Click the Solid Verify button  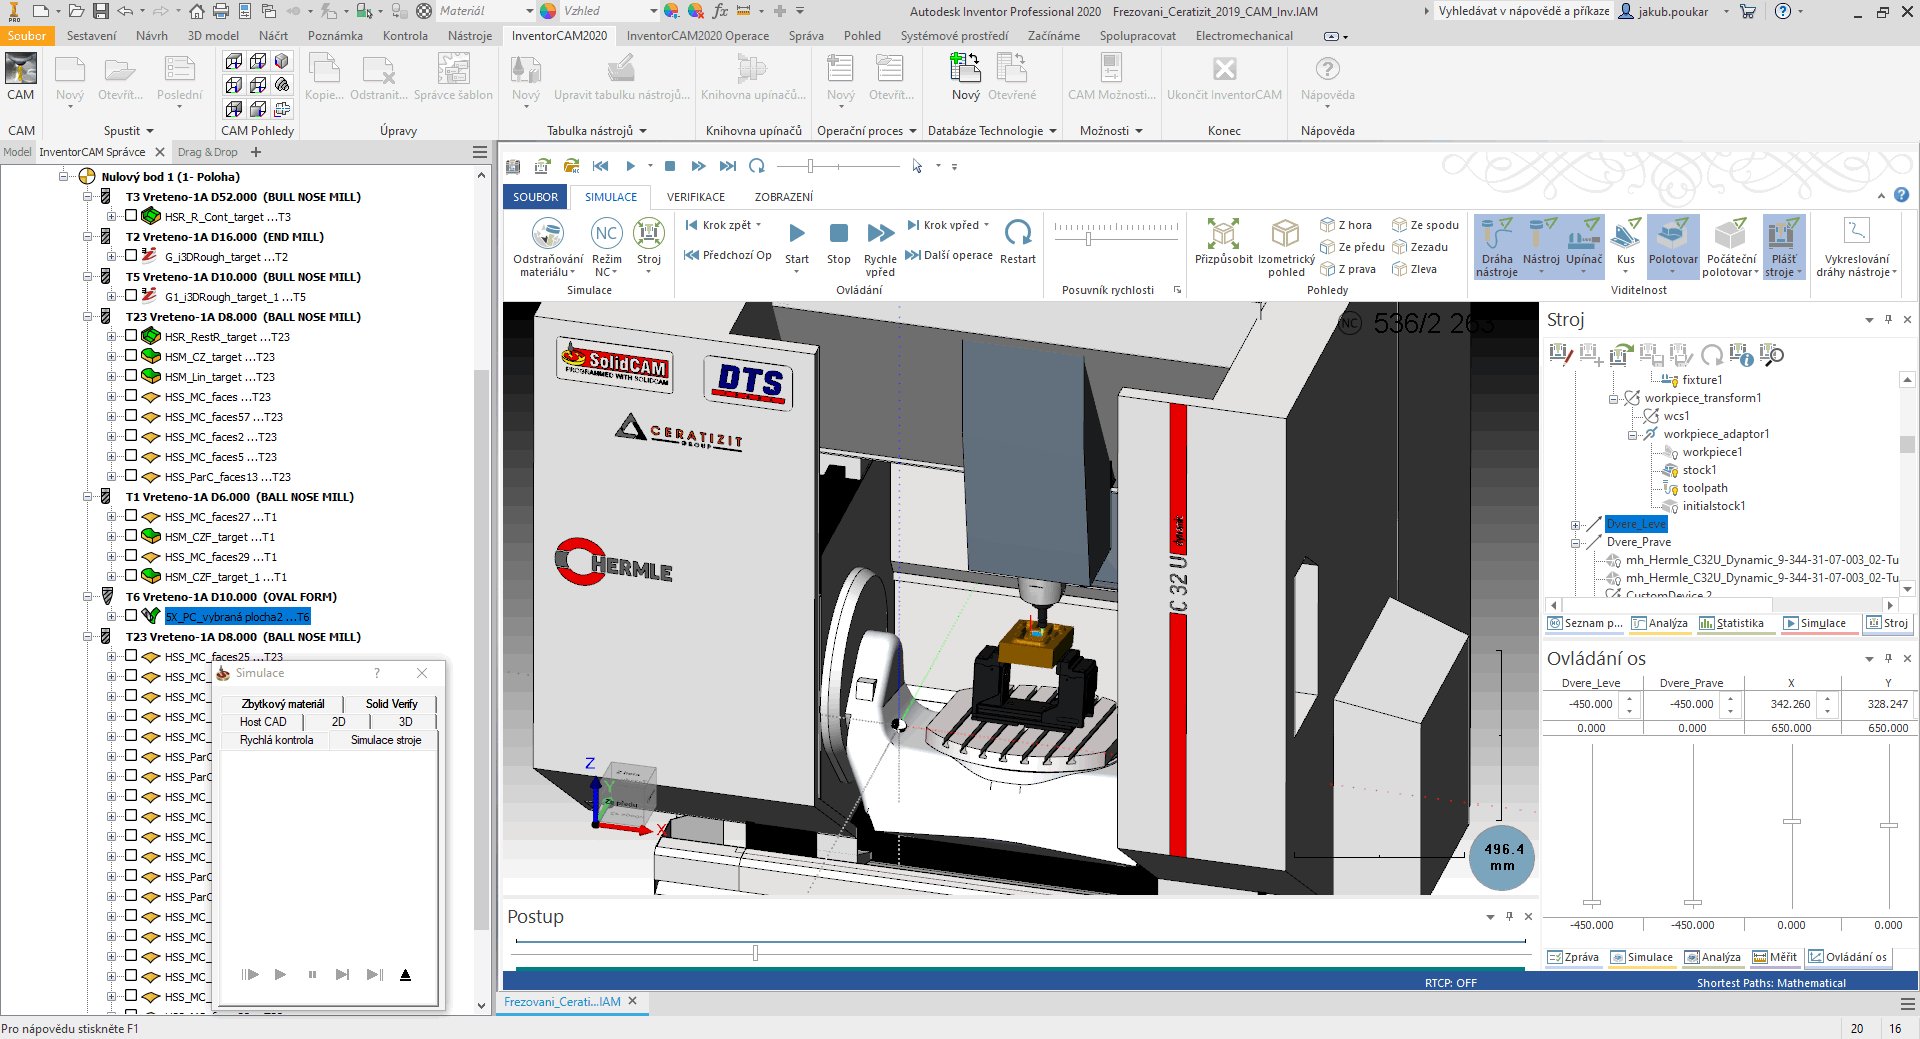coord(391,704)
